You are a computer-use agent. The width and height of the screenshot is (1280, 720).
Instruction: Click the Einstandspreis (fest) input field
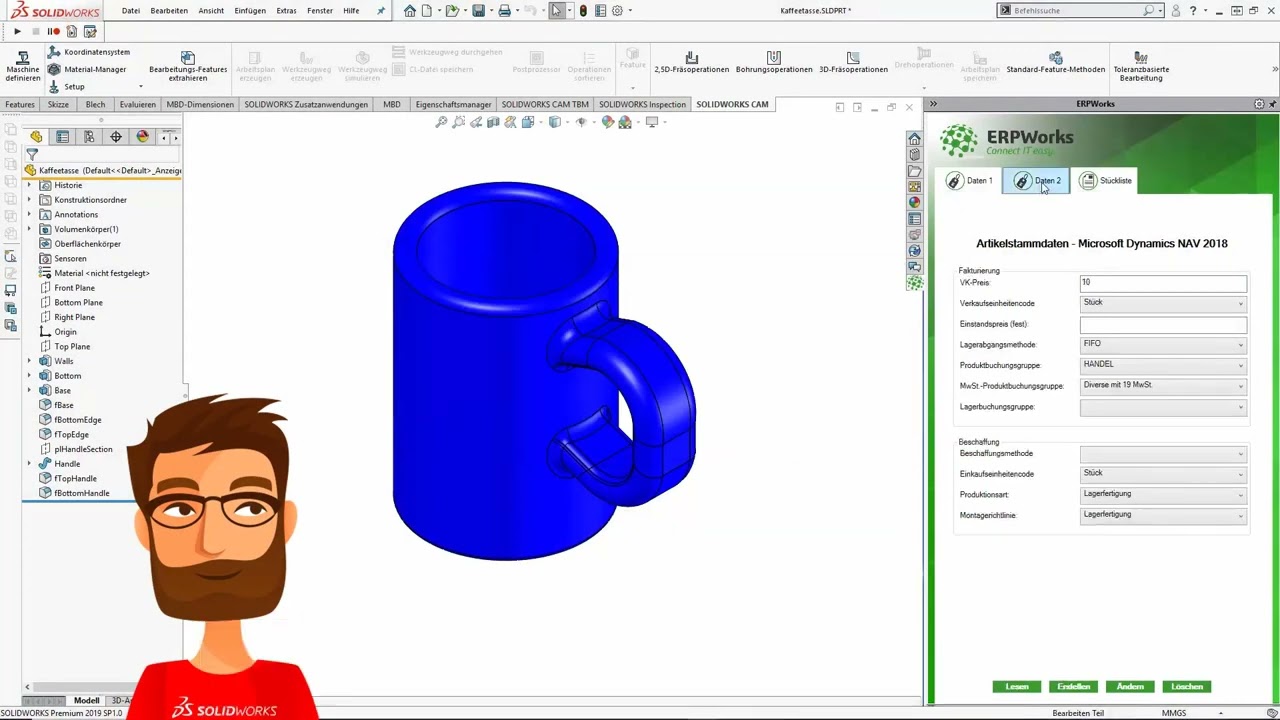[x=1163, y=325]
